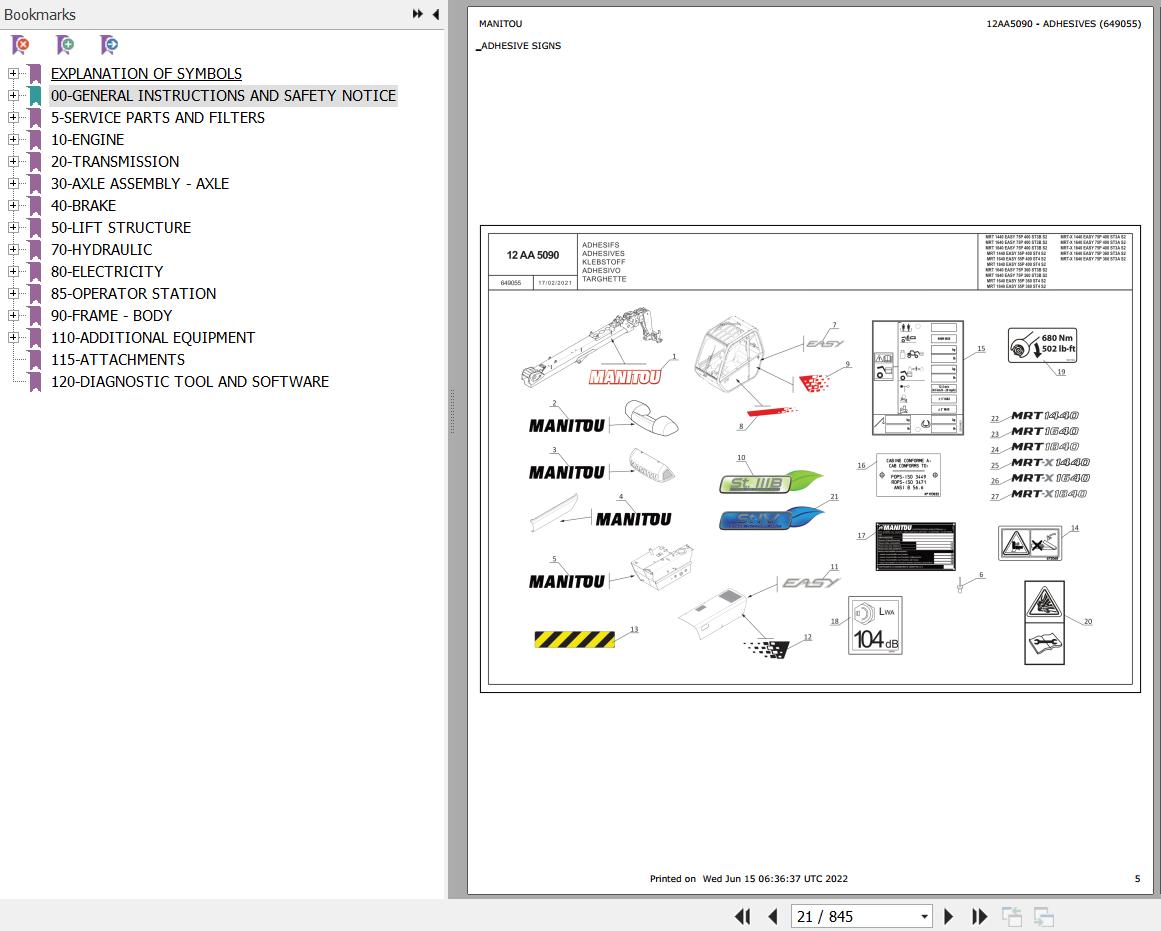Image resolution: width=1161 pixels, height=931 pixels.
Task: Open 5-SERVICE PARTS AND FILTERS bookmark
Action: click(x=158, y=118)
